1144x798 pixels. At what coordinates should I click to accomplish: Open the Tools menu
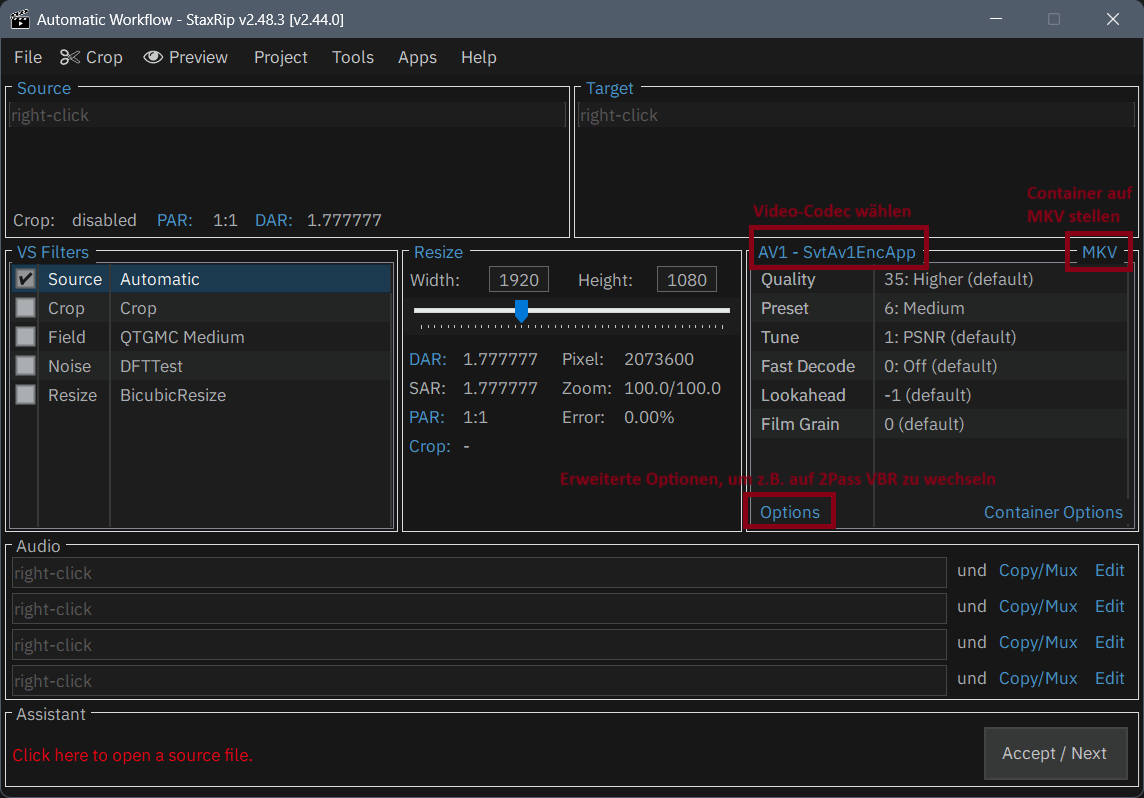352,57
